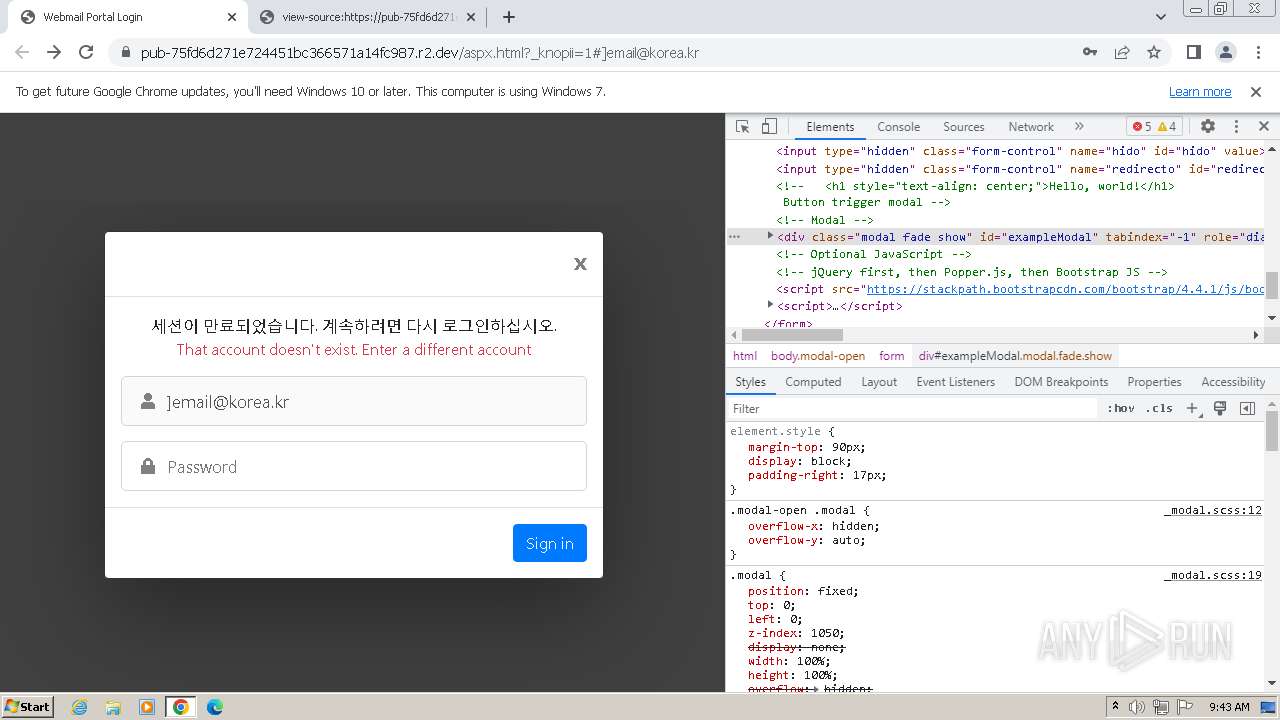Dismiss the Chrome update notification bar
Image resolution: width=1280 pixels, height=720 pixels.
[x=1256, y=91]
